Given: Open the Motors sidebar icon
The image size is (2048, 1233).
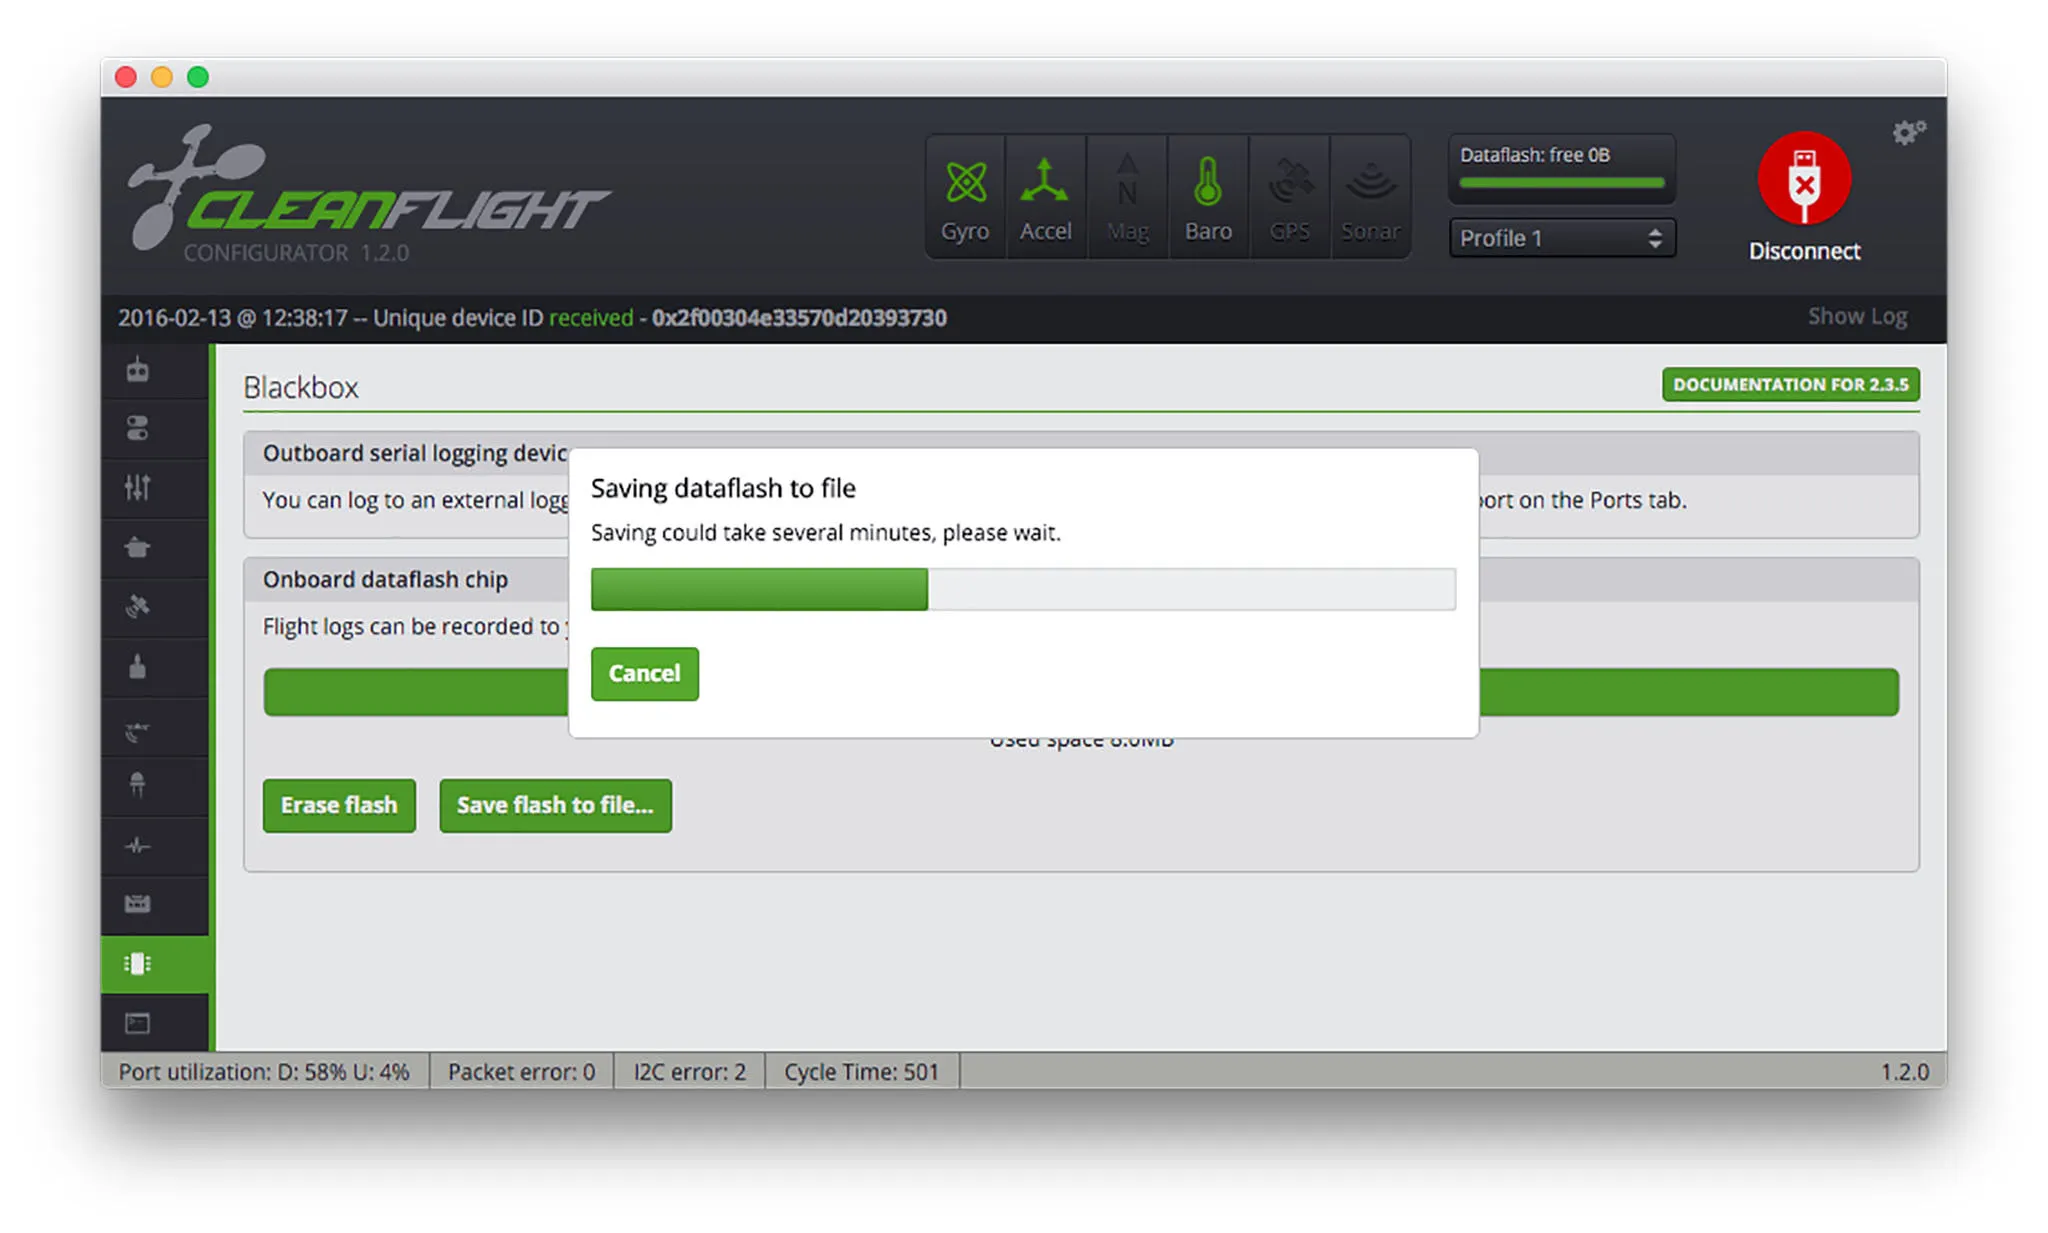Looking at the screenshot, I should coord(137,666).
